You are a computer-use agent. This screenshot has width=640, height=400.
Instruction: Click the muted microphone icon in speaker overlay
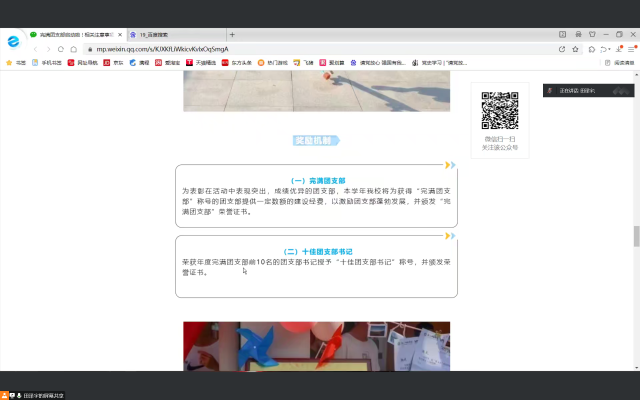coord(550,91)
